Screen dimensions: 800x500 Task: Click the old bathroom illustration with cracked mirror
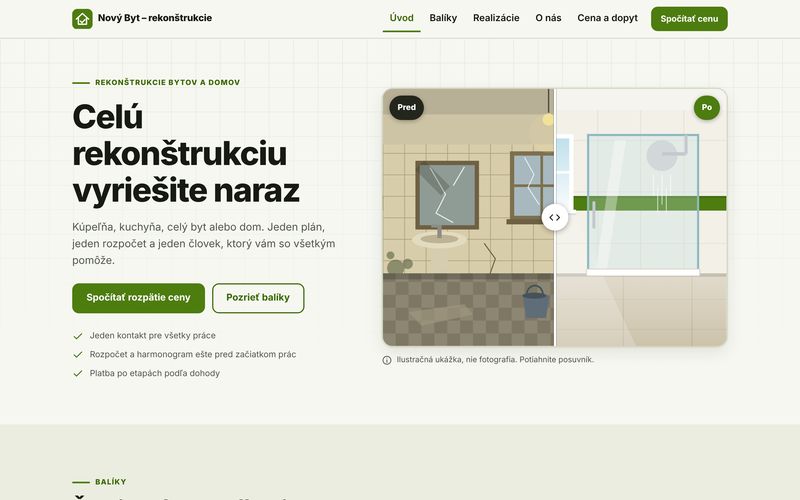pyautogui.click(x=468, y=217)
